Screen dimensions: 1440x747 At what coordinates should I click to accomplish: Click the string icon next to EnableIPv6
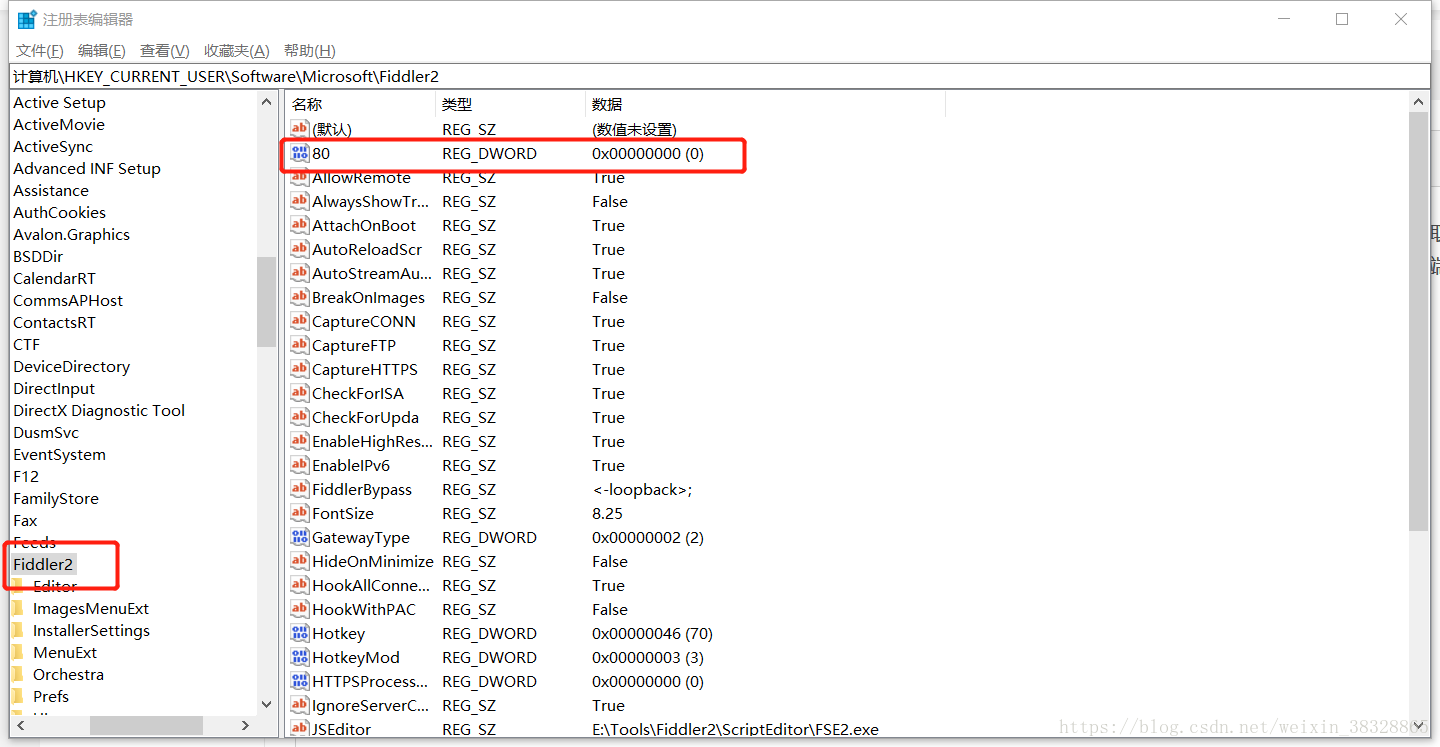tap(300, 466)
